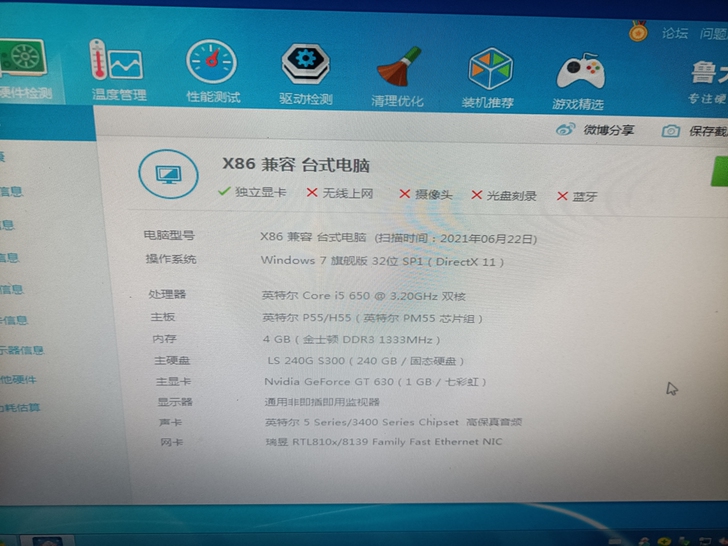Click the round desktop monitor icon
728x546 pixels.
click(x=169, y=174)
